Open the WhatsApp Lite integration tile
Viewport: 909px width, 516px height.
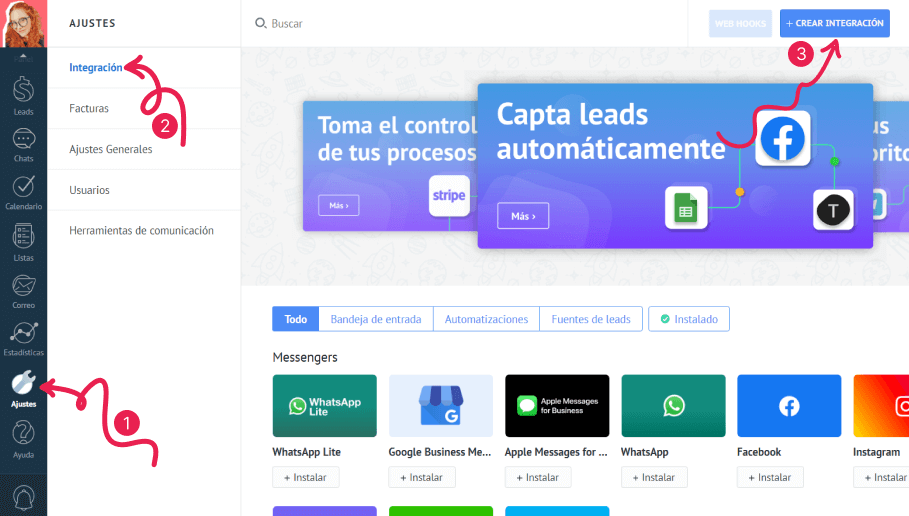point(325,406)
